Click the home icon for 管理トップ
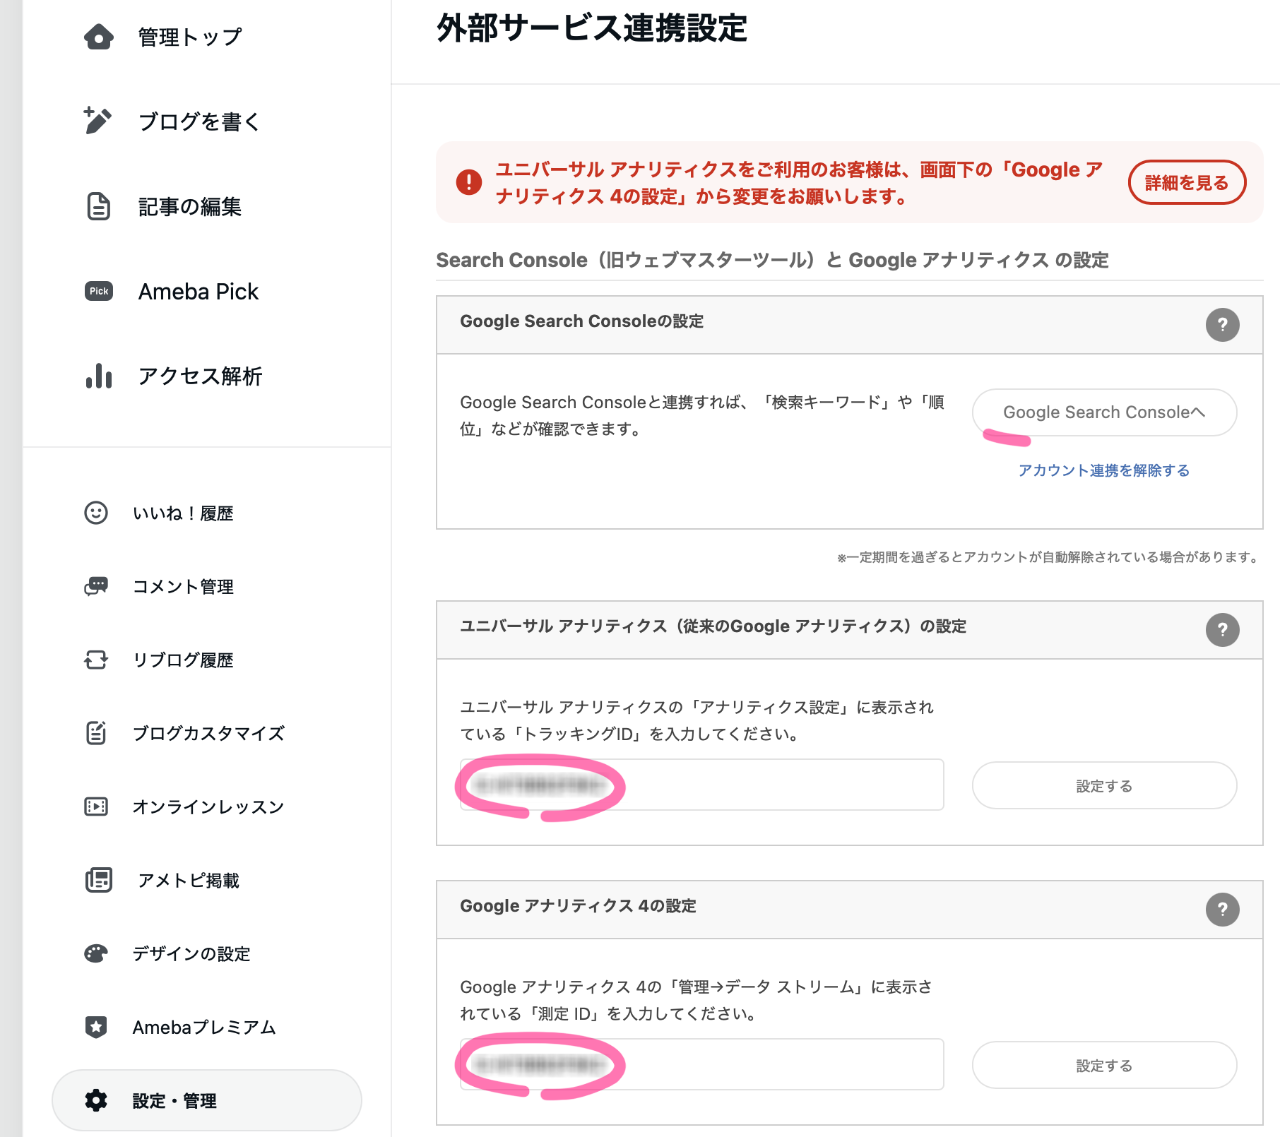Viewport: 1280px width, 1137px height. click(x=98, y=37)
